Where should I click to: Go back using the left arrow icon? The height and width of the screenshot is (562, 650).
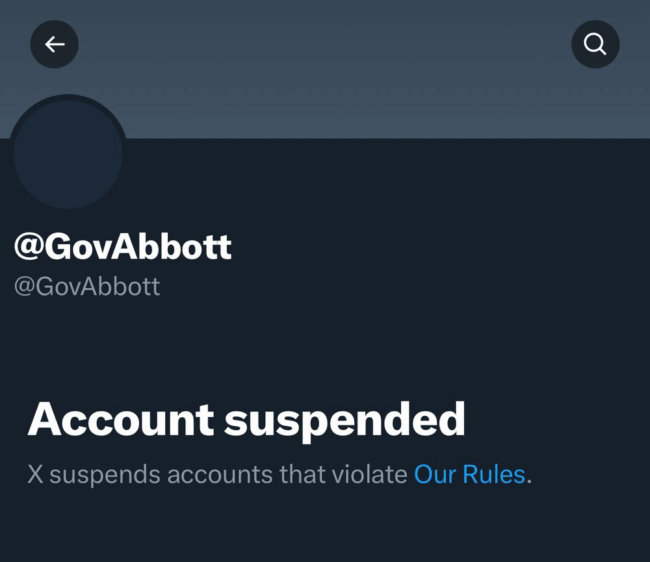point(54,44)
